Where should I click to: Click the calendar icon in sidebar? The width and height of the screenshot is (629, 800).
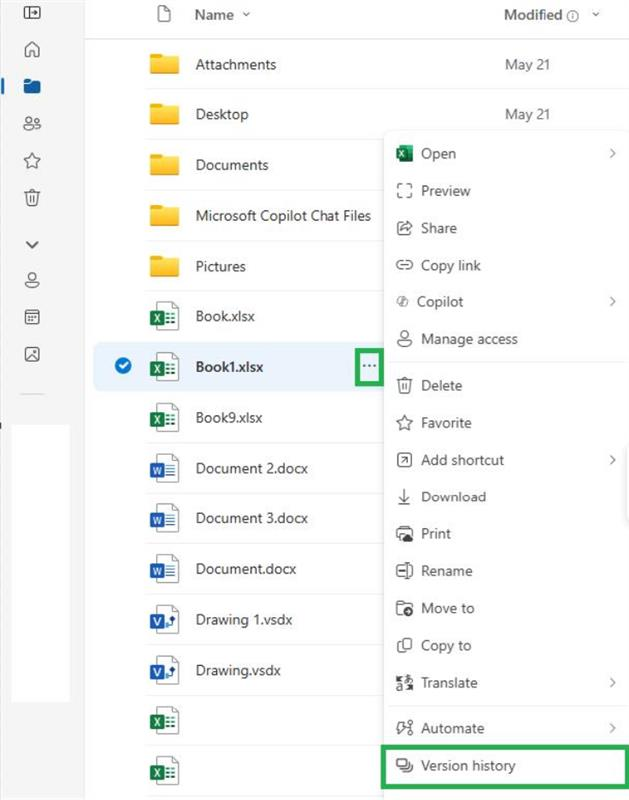[x=32, y=317]
